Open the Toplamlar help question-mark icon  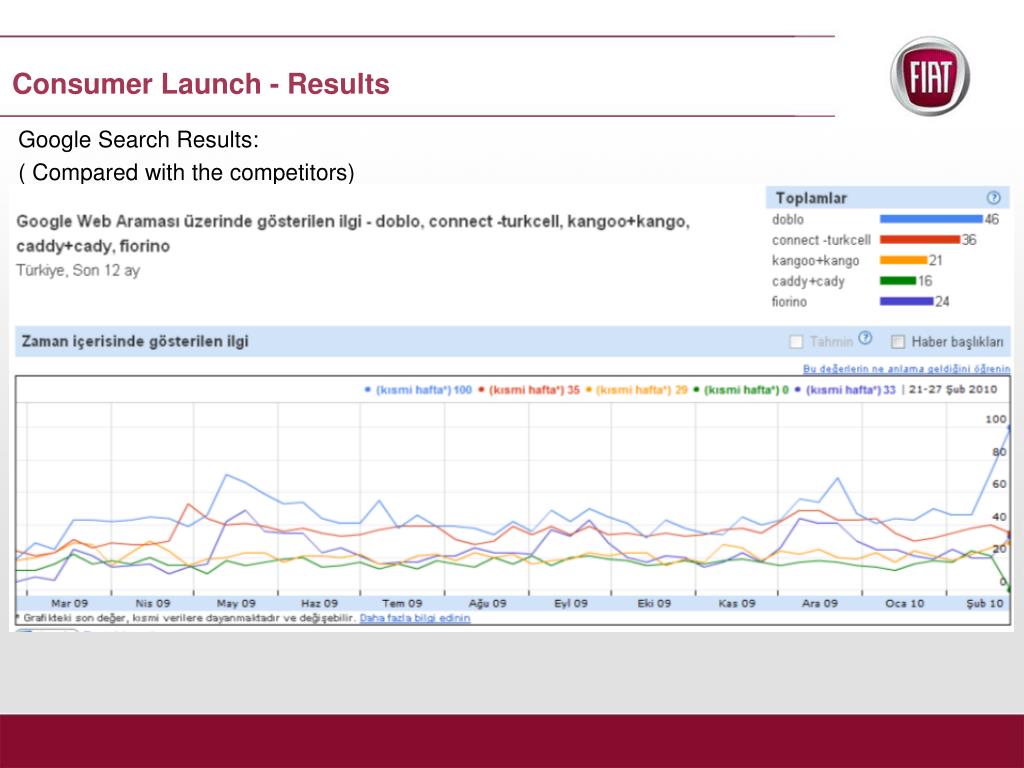[x=993, y=198]
